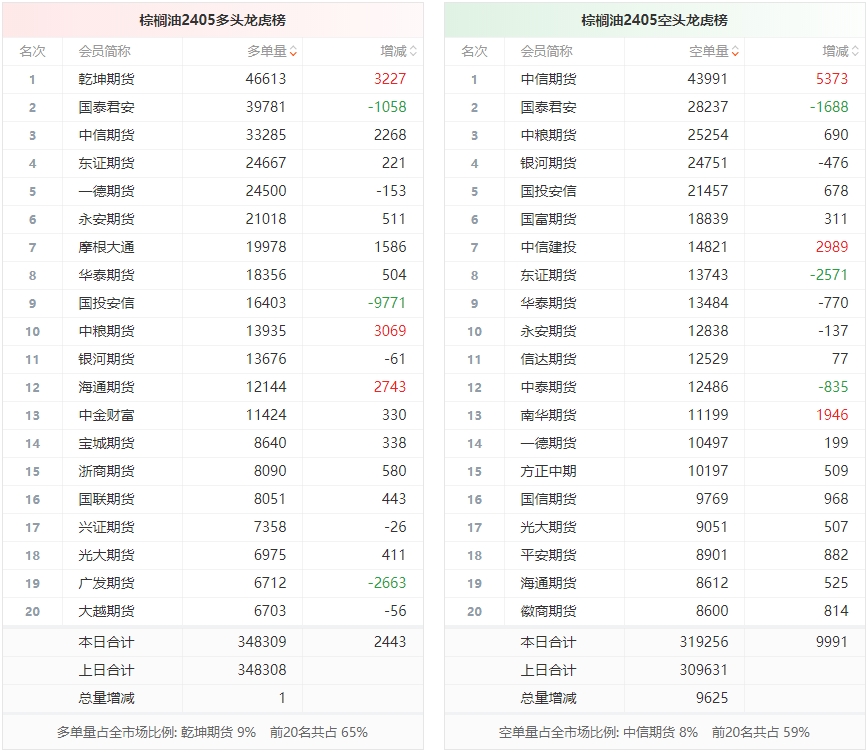Screen dimensions: 868x752
Task: Click 广发期货 change value -2663
Action: click(x=387, y=583)
